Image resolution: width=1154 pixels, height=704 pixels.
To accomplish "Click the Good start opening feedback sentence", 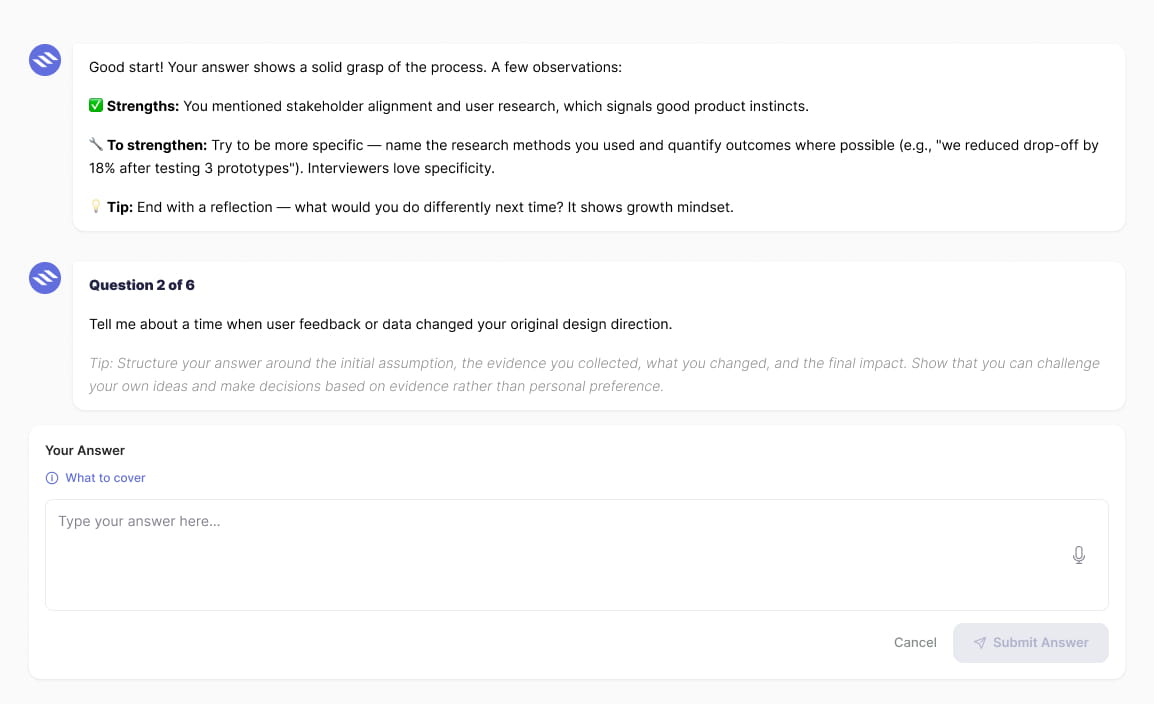I will click(355, 67).
